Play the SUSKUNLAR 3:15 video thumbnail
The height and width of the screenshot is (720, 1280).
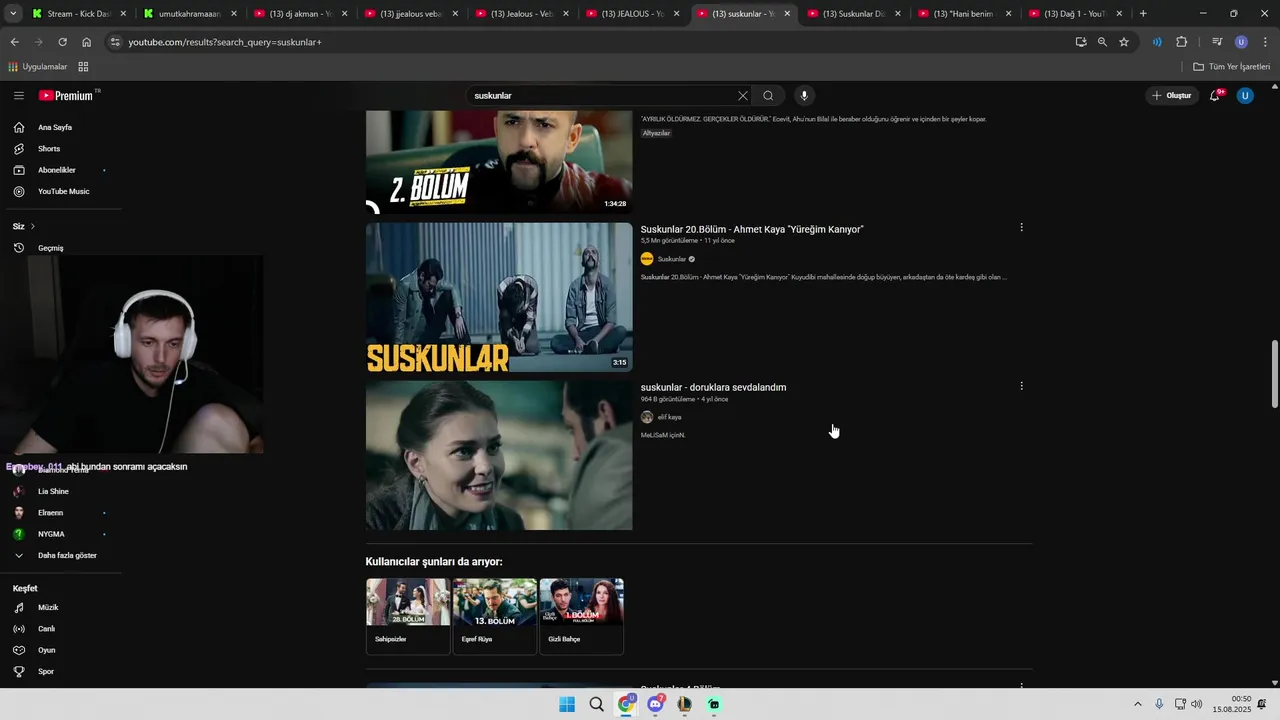[x=499, y=297]
